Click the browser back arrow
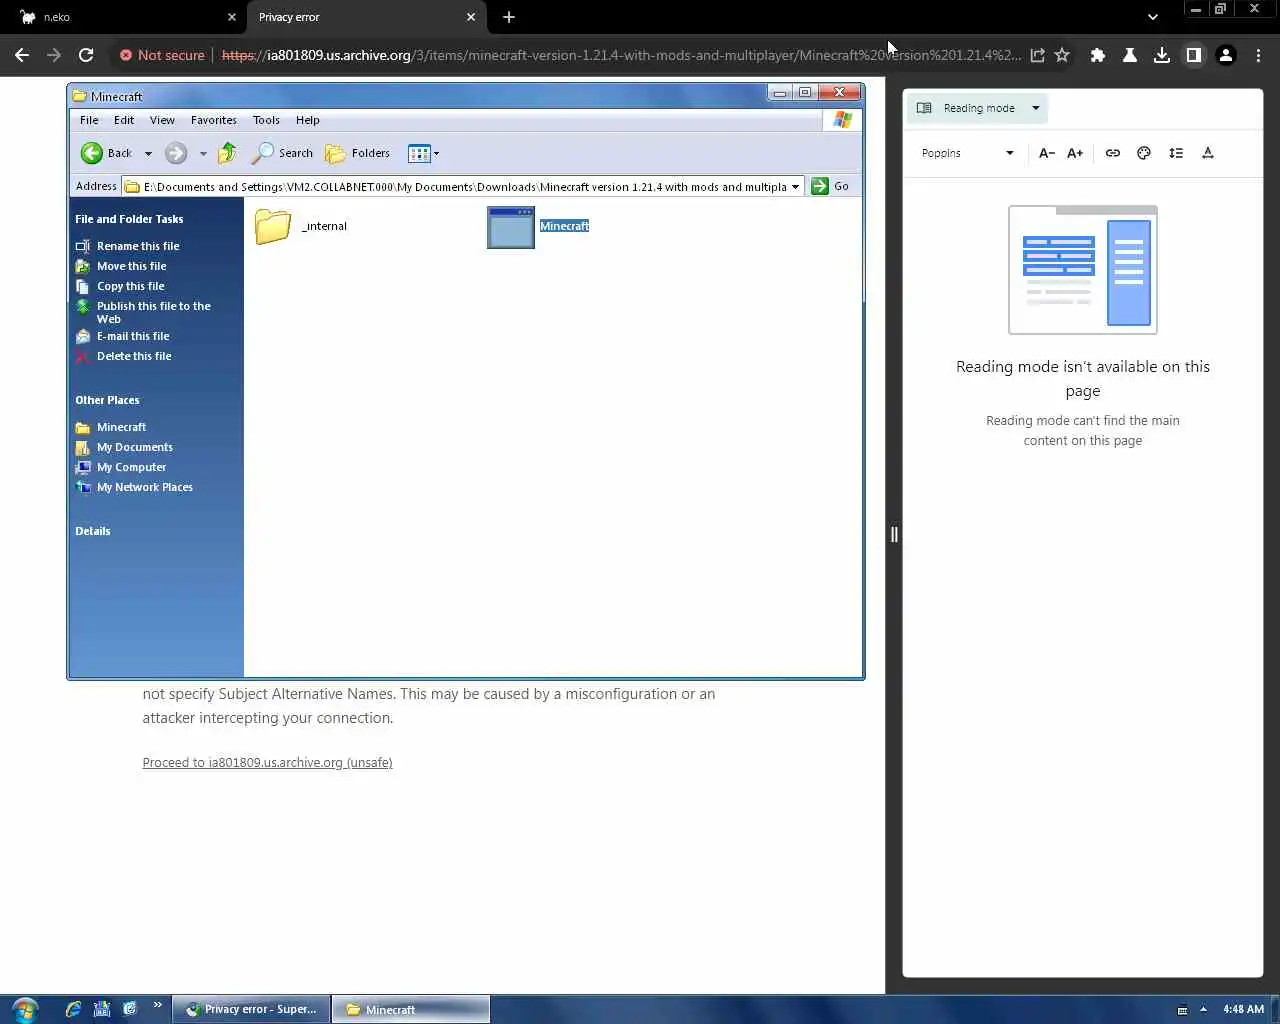Image resolution: width=1280 pixels, height=1024 pixels. point(22,55)
